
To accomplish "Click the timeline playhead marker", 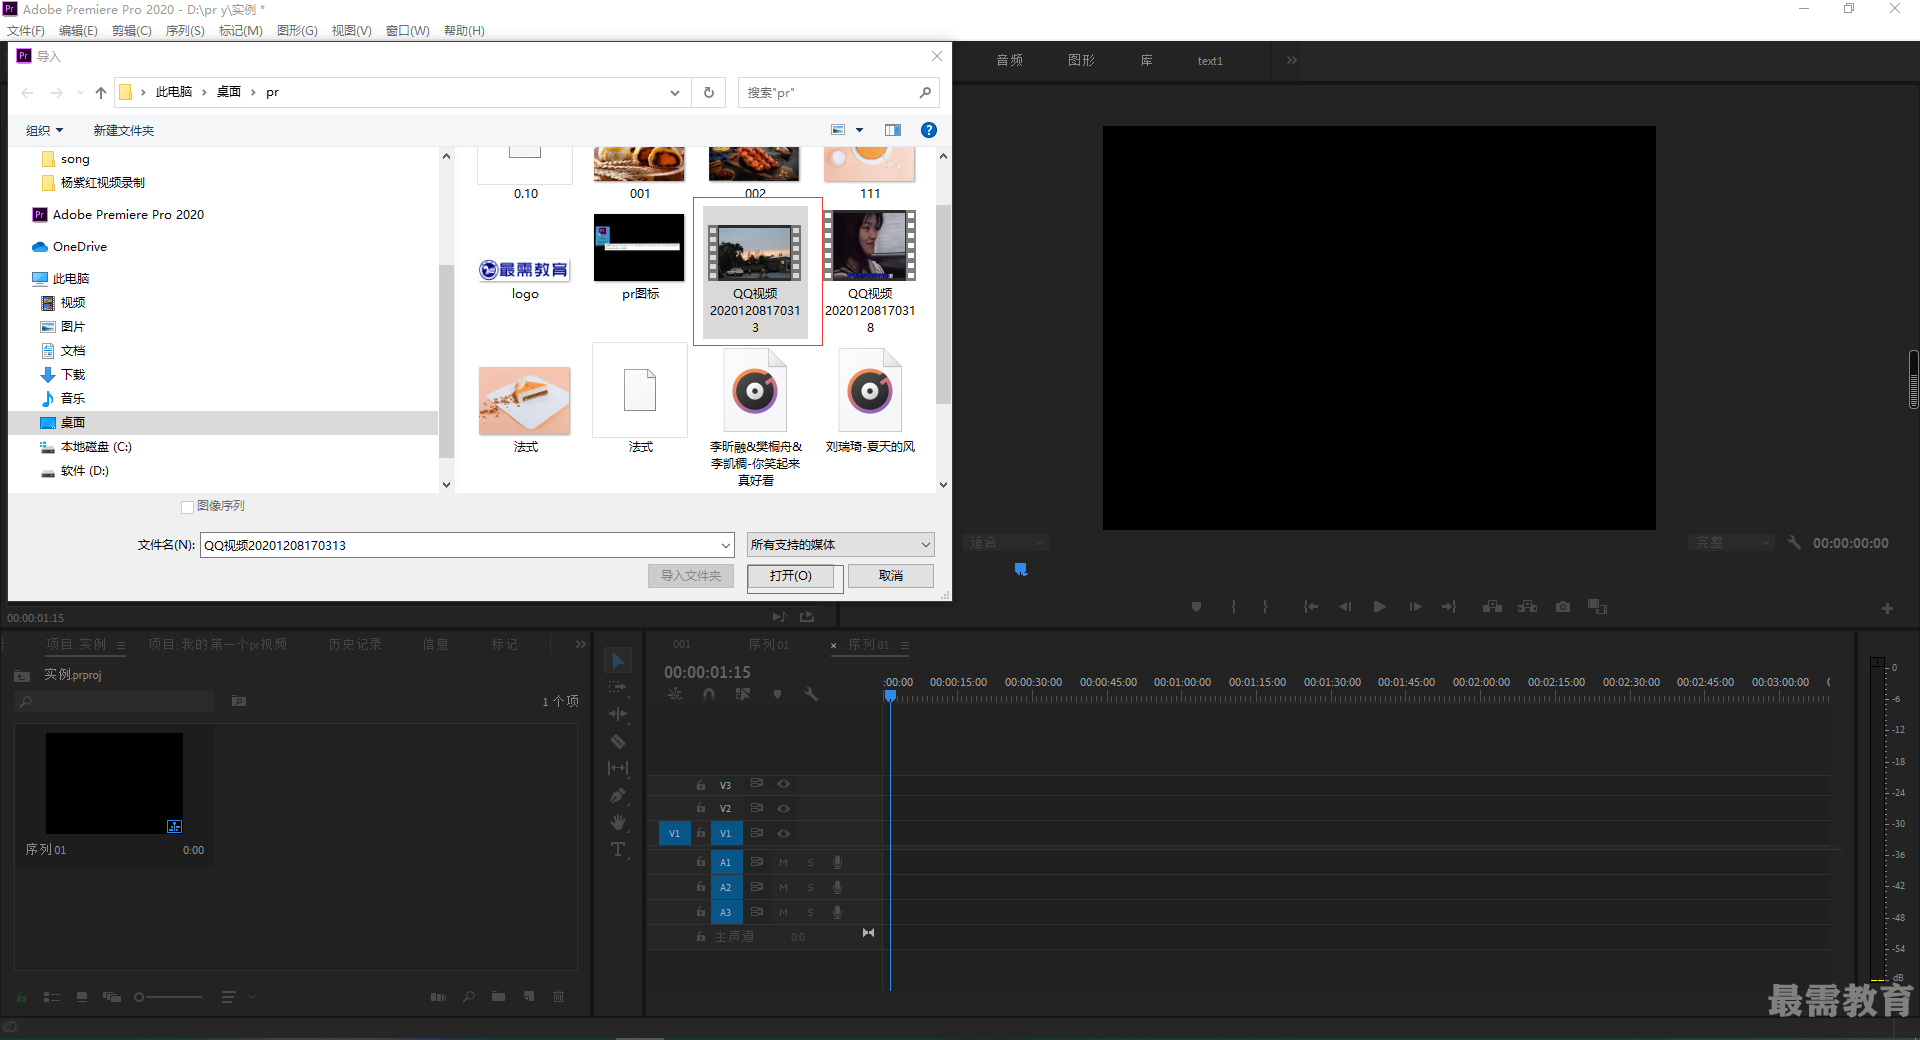I will [x=890, y=695].
